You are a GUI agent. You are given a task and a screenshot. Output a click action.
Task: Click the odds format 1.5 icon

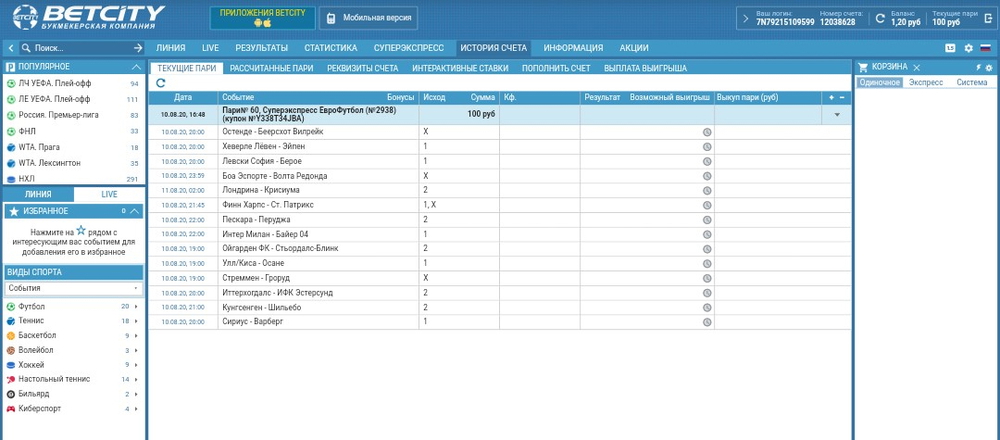pyautogui.click(x=950, y=48)
